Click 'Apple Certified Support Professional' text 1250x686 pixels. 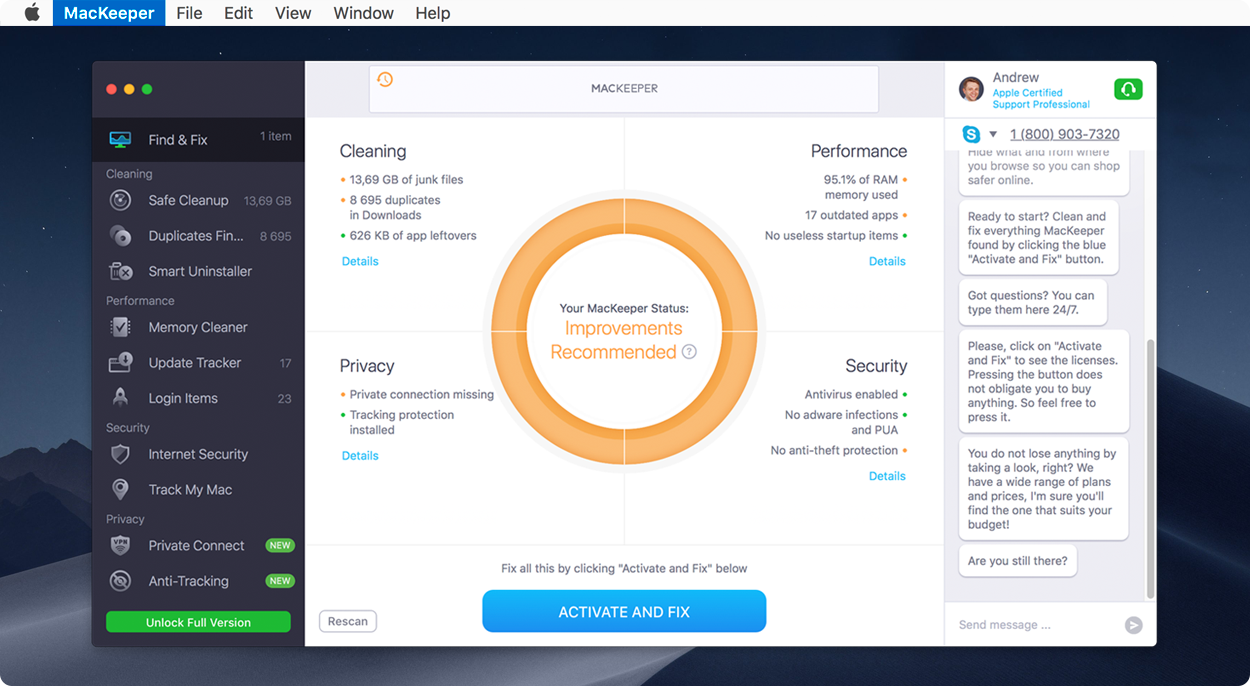click(x=1041, y=98)
